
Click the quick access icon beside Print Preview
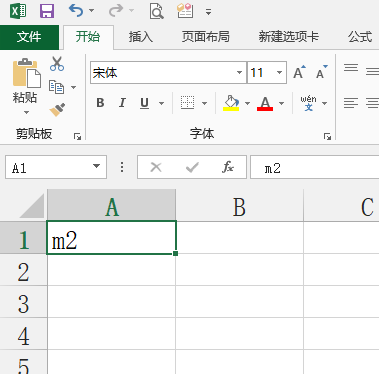[185, 11]
